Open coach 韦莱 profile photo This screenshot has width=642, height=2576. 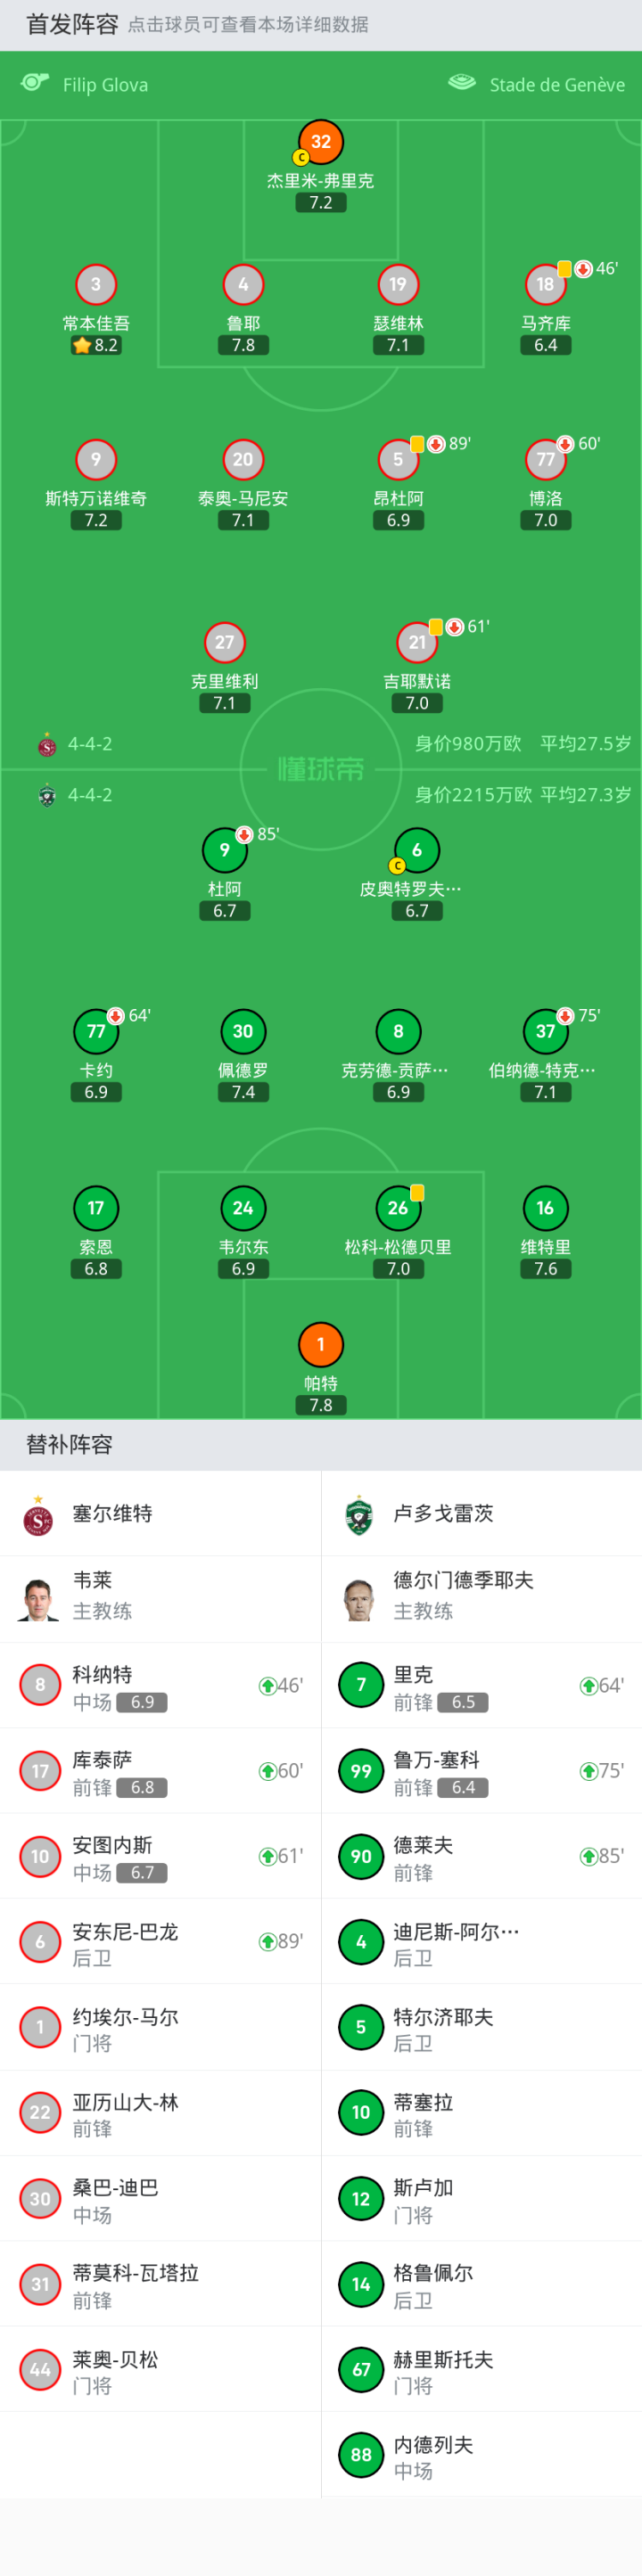tap(38, 1599)
